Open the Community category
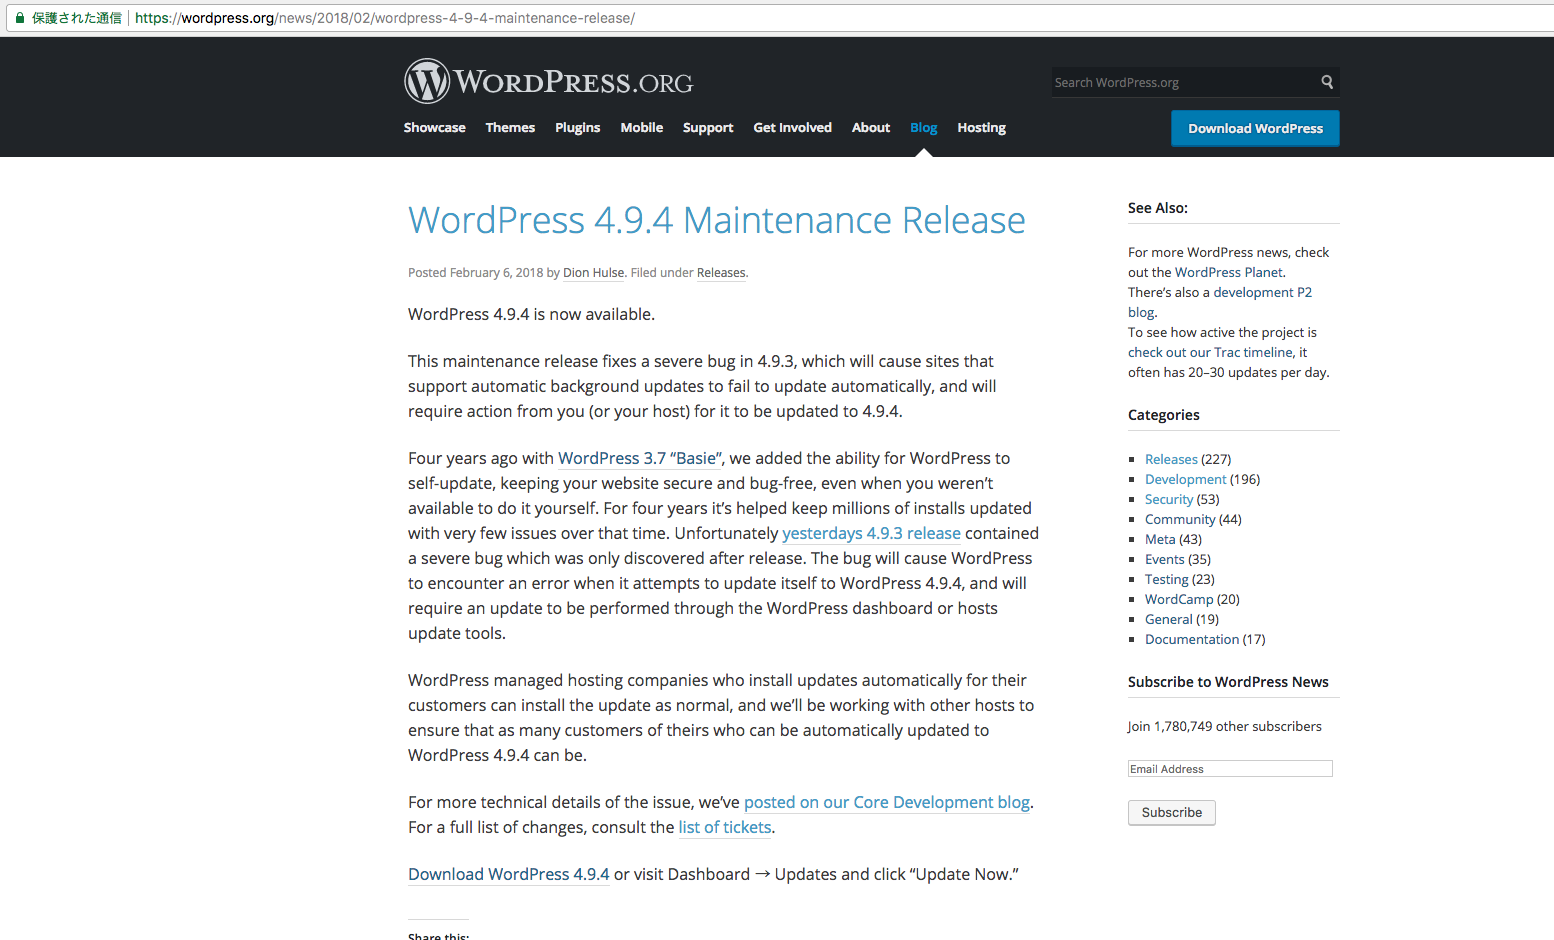Image resolution: width=1554 pixels, height=940 pixels. (x=1180, y=519)
